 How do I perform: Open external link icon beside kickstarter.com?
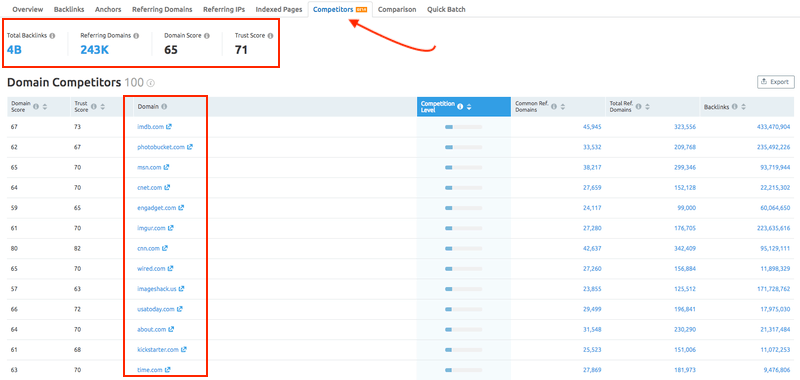point(184,349)
